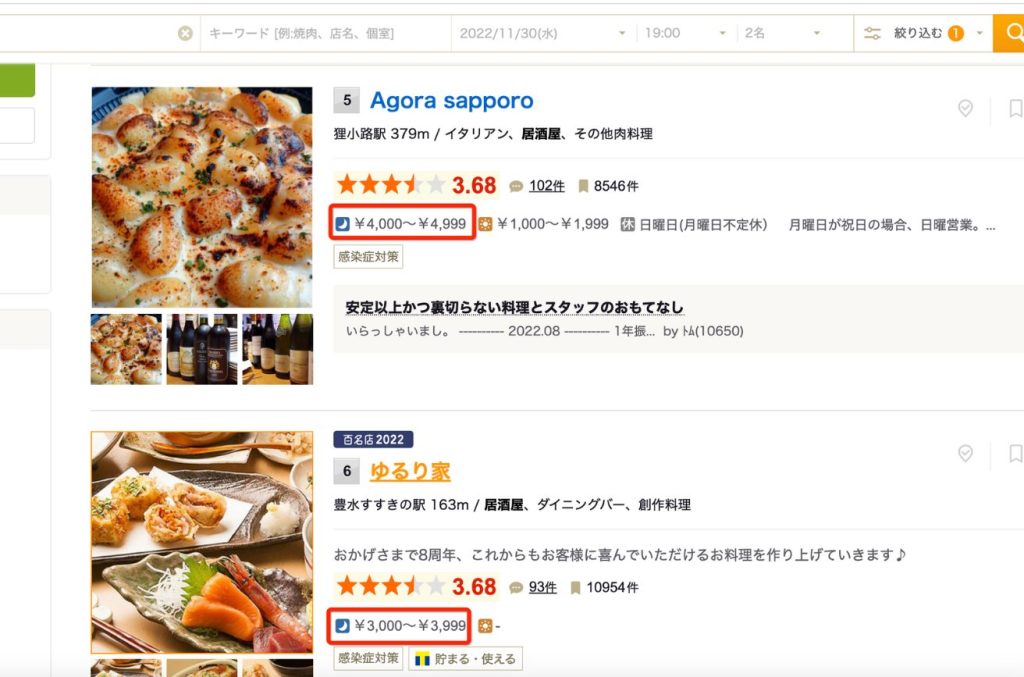Click the keyword input field
Image resolution: width=1024 pixels, height=677 pixels.
coord(325,33)
